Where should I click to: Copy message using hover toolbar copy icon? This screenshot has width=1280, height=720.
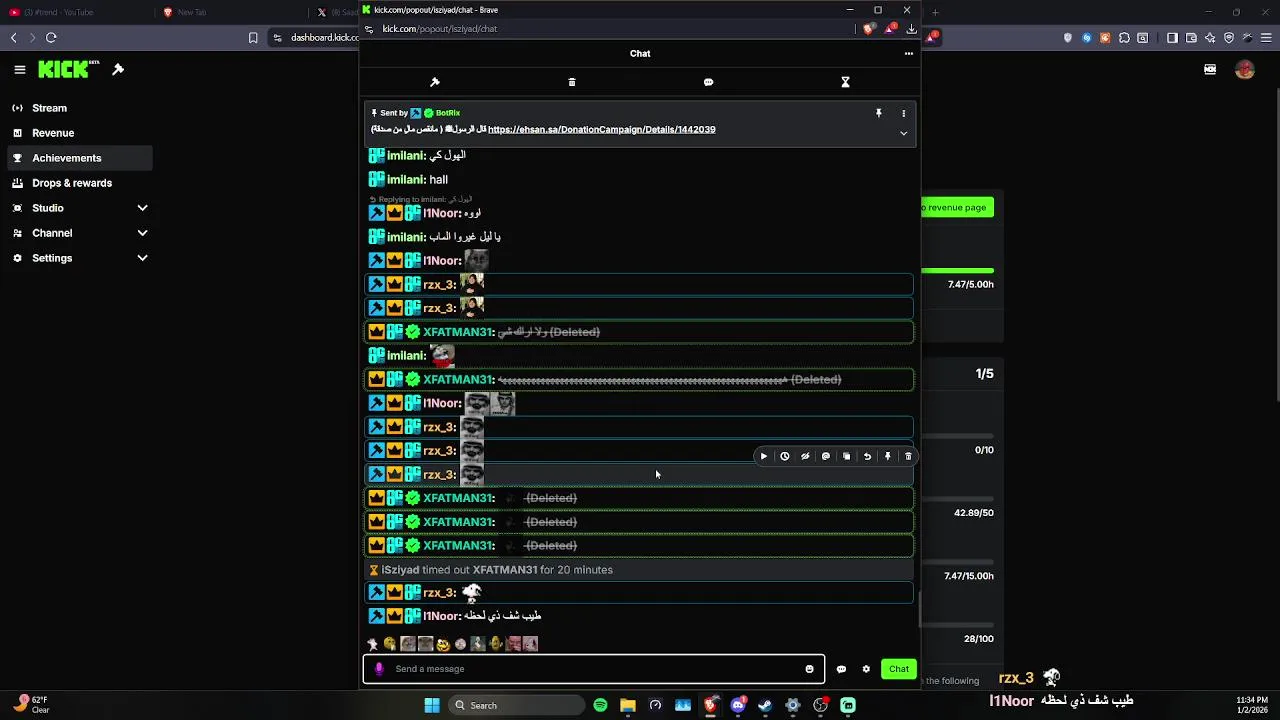(x=846, y=456)
